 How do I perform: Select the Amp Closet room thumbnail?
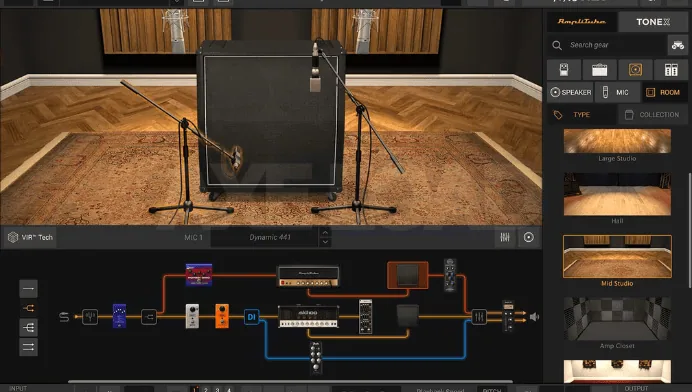[x=617, y=319]
